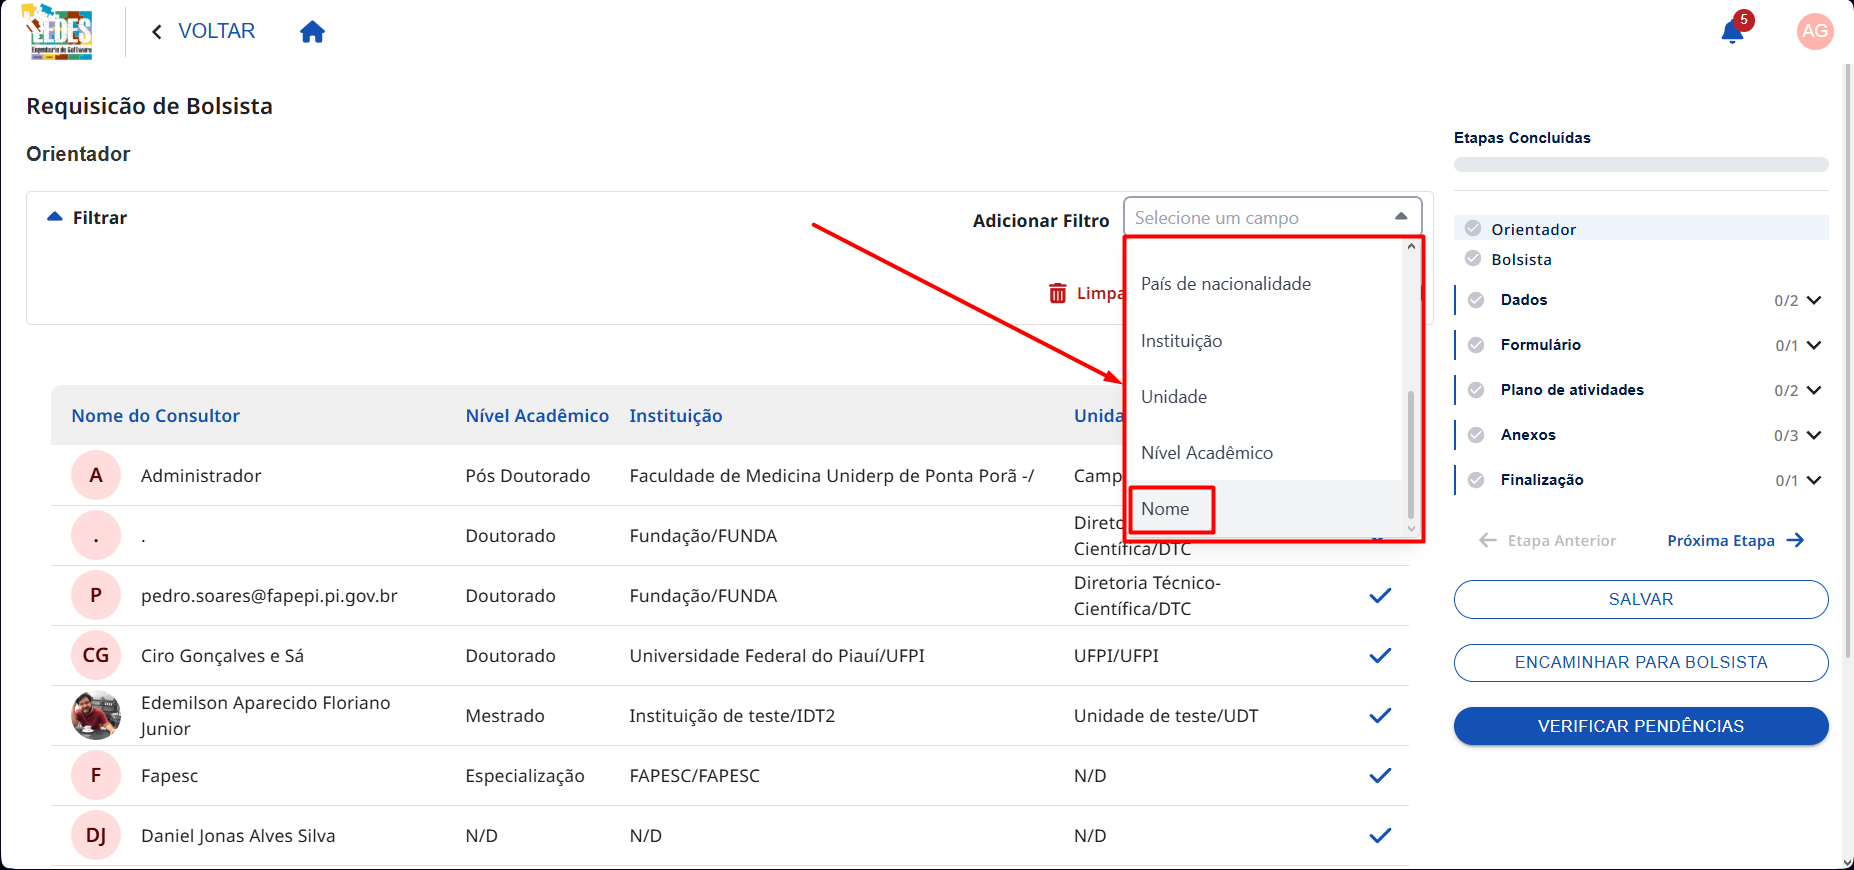
Task: Select checkmark for Daniel Jonas Alves Silva
Action: coord(1380,835)
